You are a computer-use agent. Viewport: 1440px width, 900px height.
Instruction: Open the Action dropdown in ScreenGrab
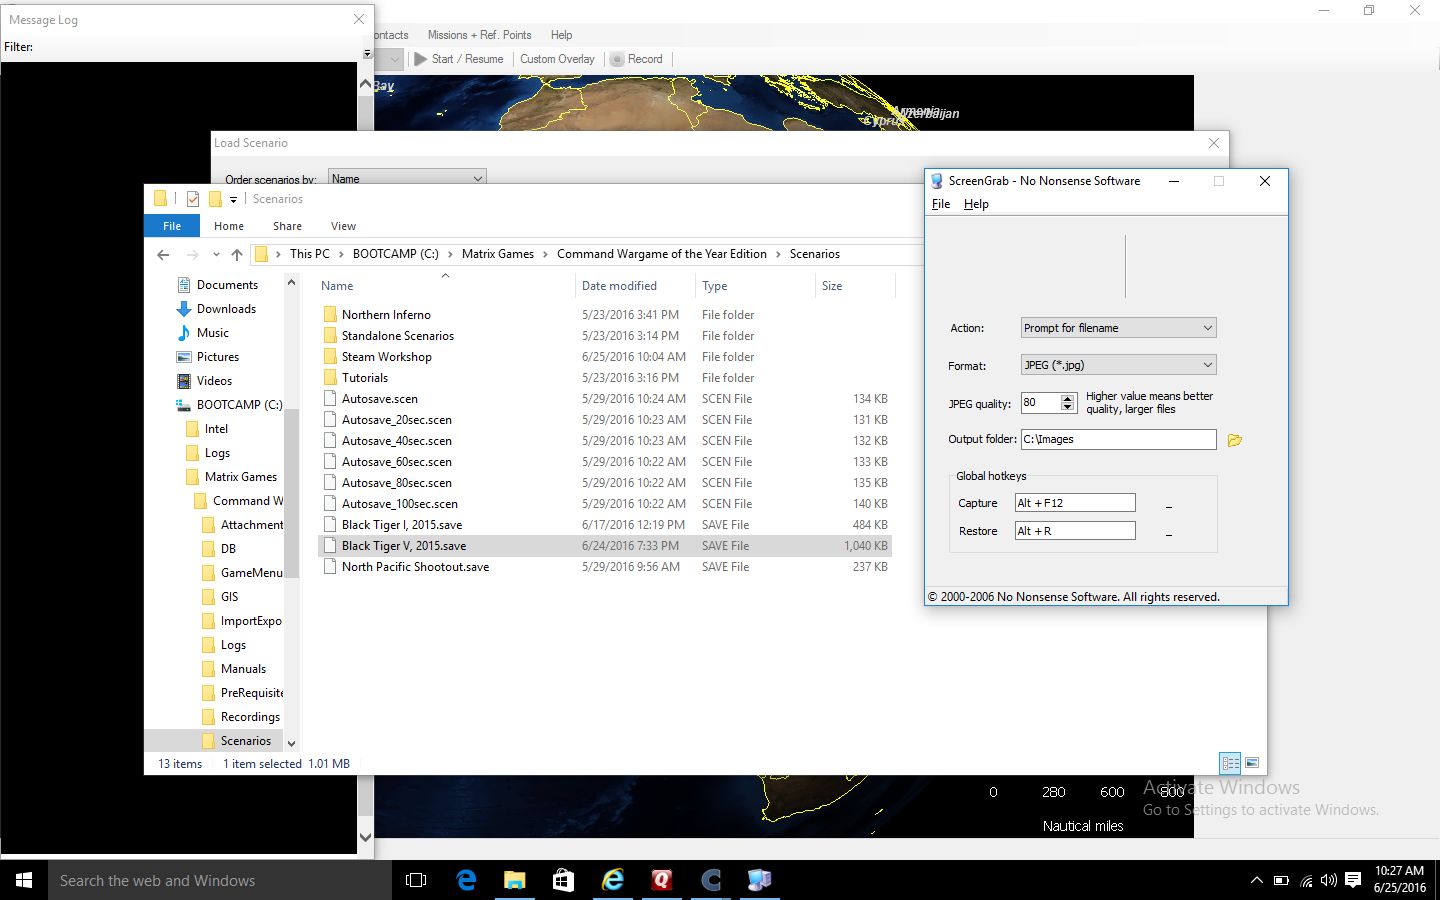[x=1118, y=328]
